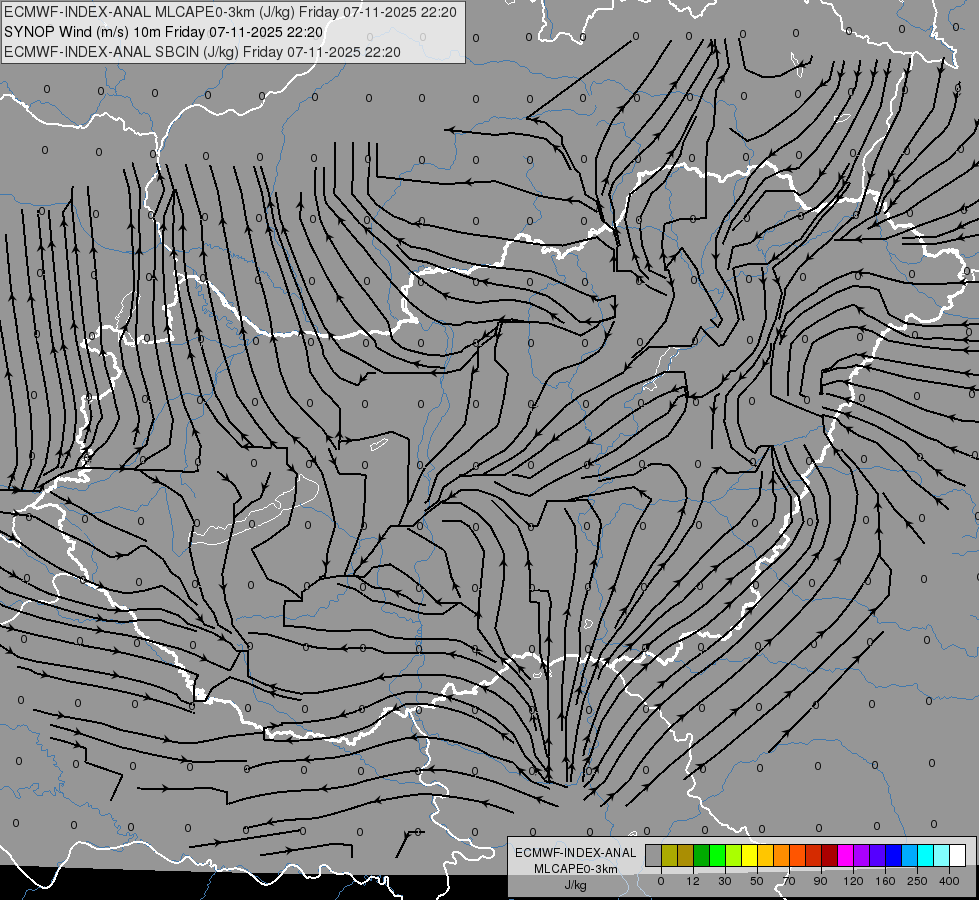Click the SBCIN header line
Screen dimensions: 979x900
202,52
